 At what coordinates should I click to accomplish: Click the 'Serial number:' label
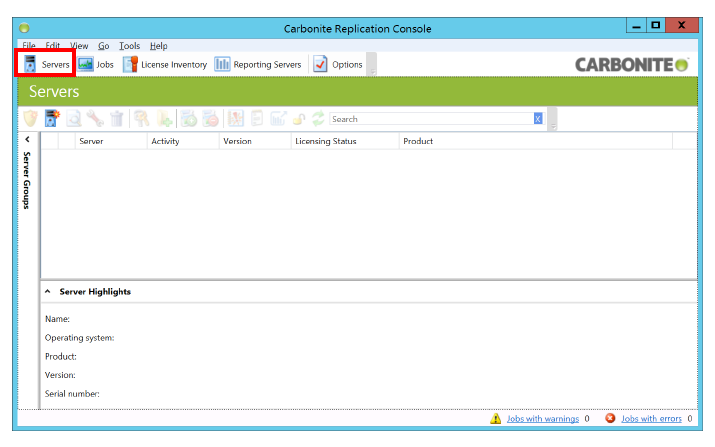click(x=72, y=393)
